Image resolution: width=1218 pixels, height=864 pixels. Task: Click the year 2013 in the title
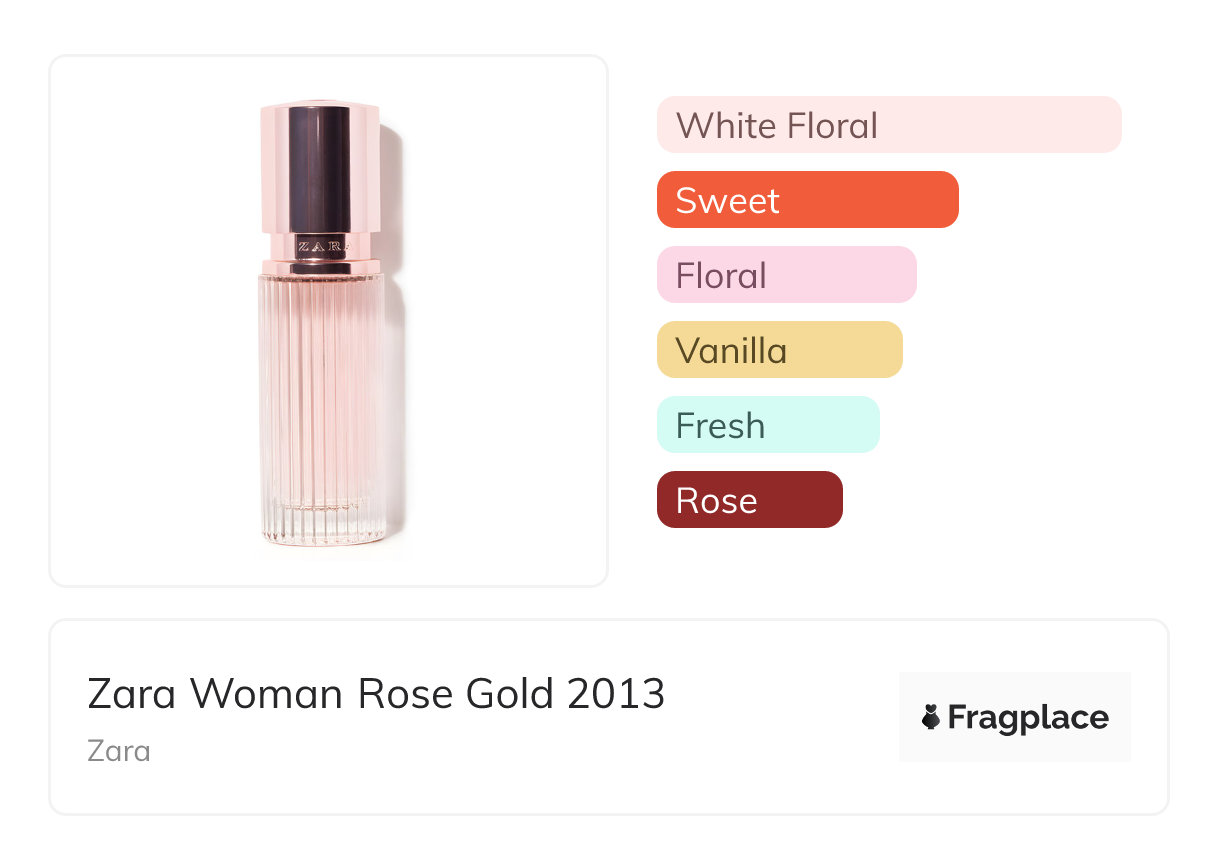616,693
